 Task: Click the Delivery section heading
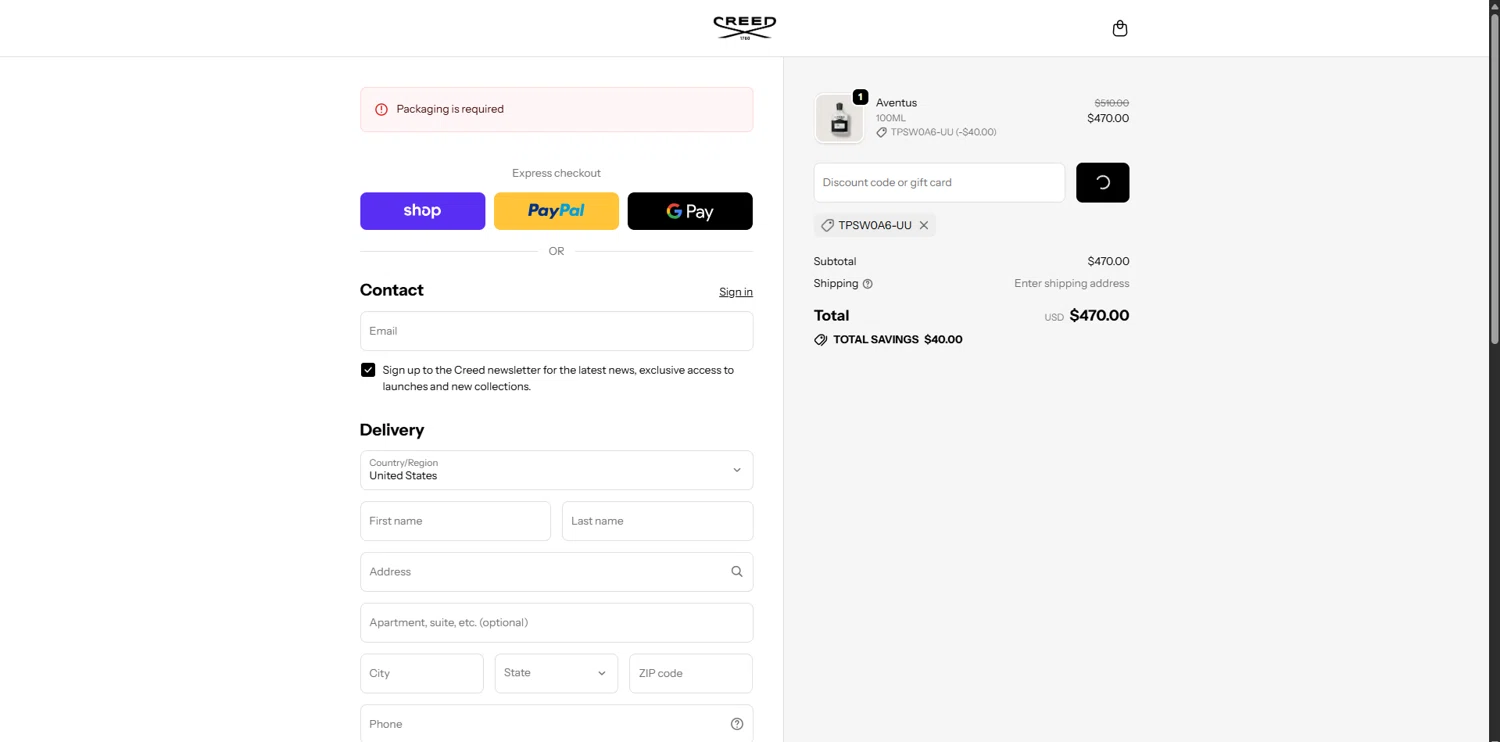(392, 430)
